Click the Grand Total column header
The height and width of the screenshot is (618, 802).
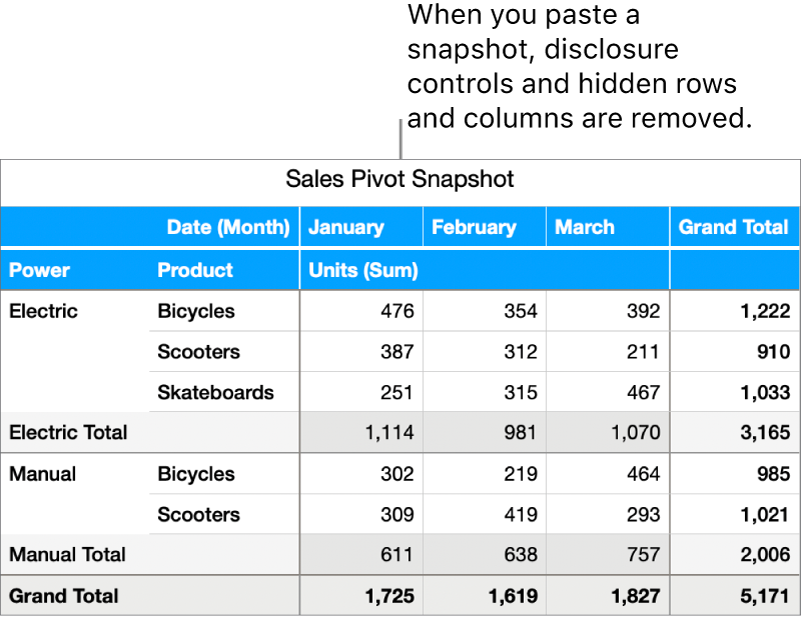point(734,227)
